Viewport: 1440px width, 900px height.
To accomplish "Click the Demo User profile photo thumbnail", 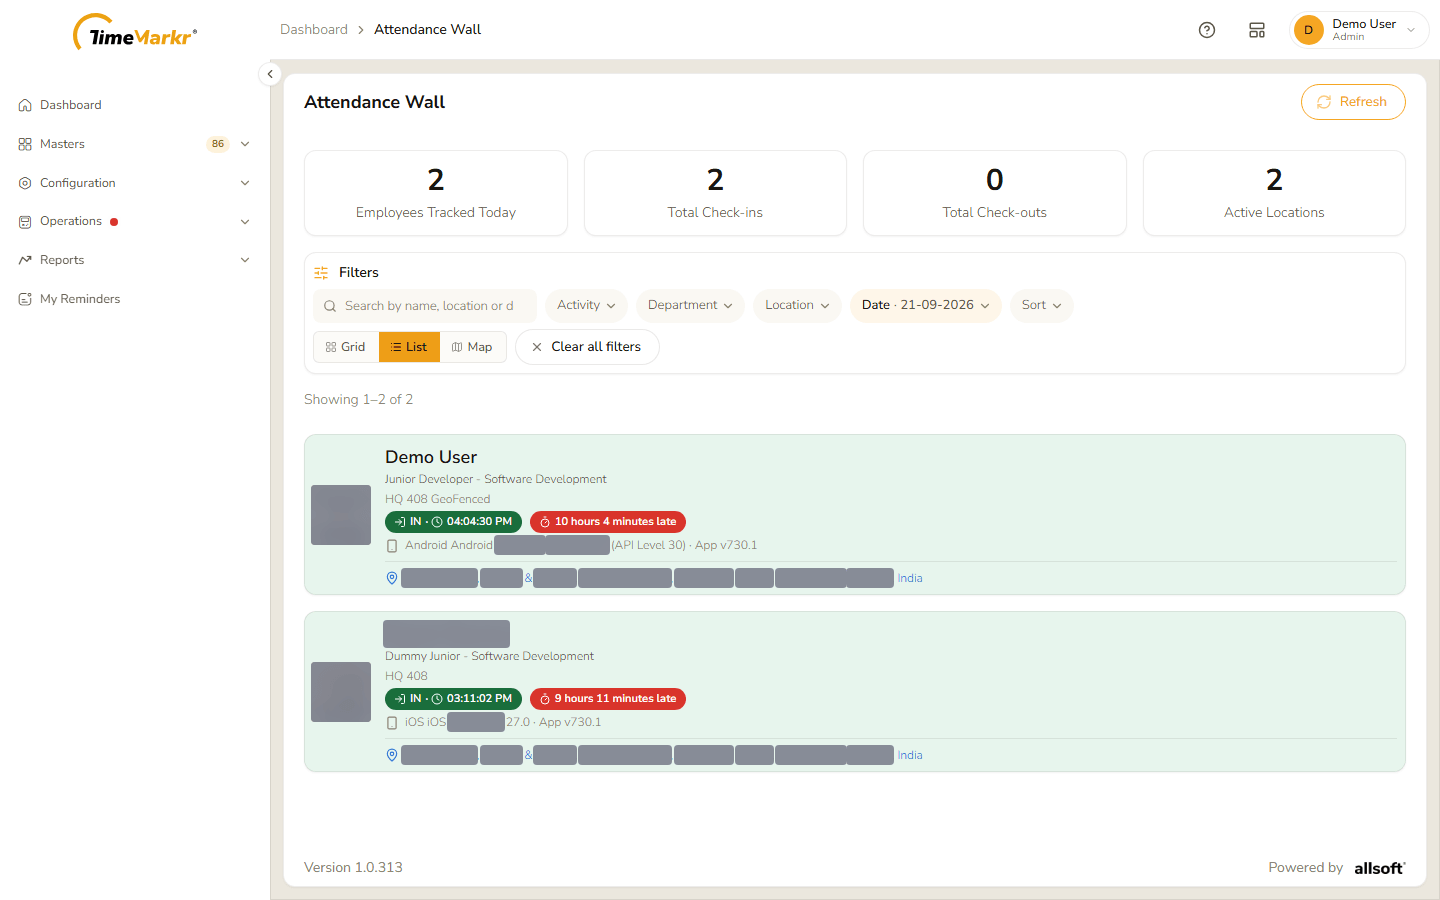I will point(341,515).
